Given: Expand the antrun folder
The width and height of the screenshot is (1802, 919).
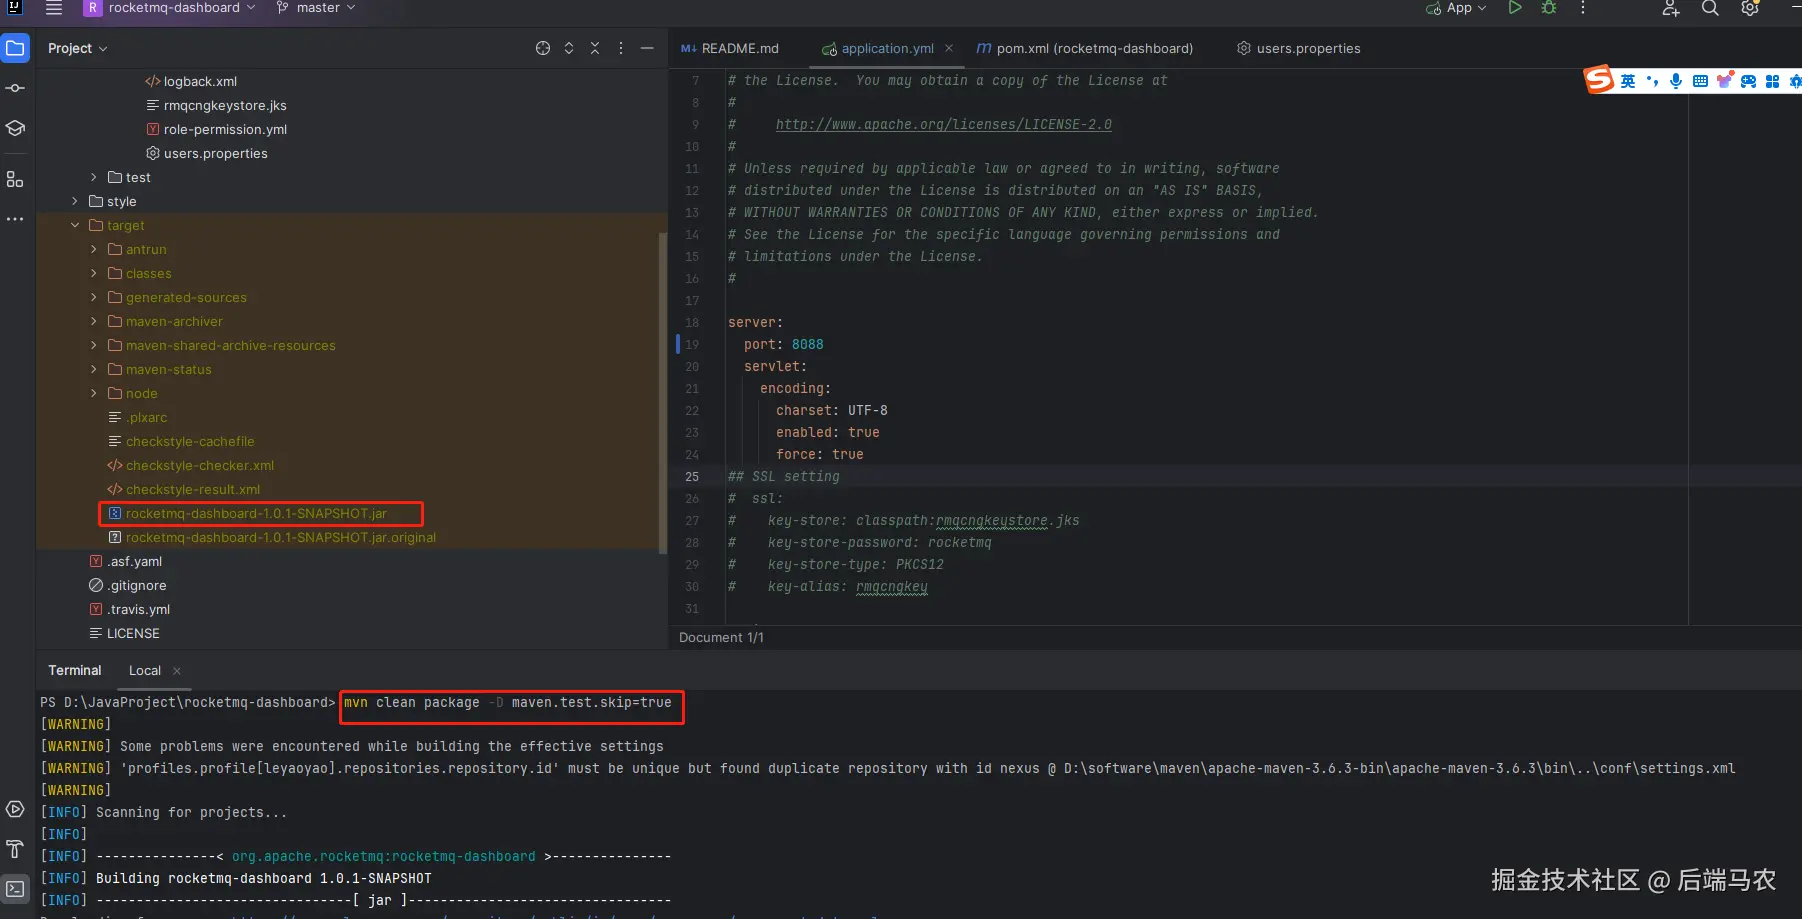Looking at the screenshot, I should 94,249.
